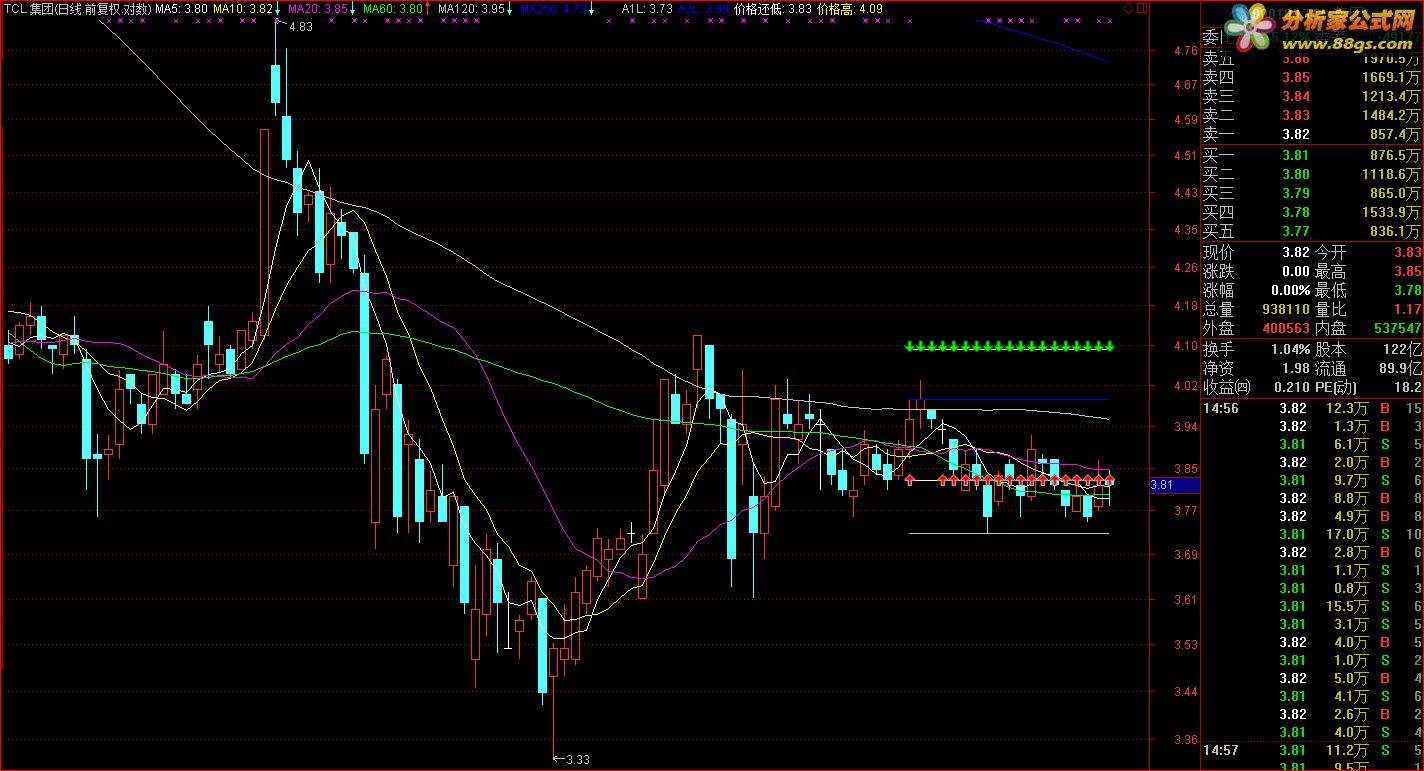
Task: Click the 卖四 ask row priced 3.85
Action: [x=1311, y=77]
